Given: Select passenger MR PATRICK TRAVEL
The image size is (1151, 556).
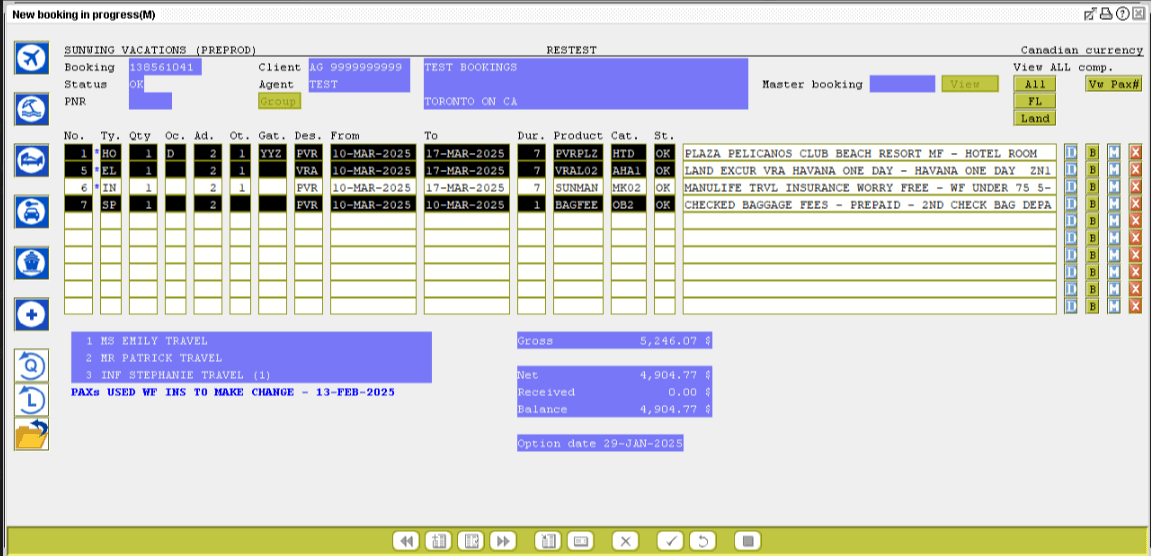Looking at the screenshot, I should (x=252, y=358).
